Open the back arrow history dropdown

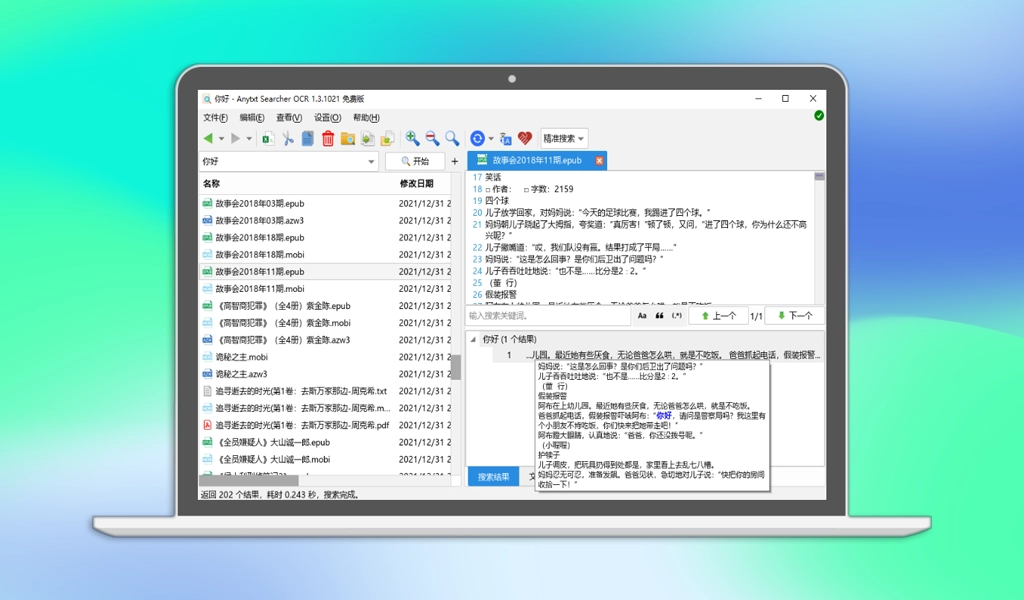point(221,138)
